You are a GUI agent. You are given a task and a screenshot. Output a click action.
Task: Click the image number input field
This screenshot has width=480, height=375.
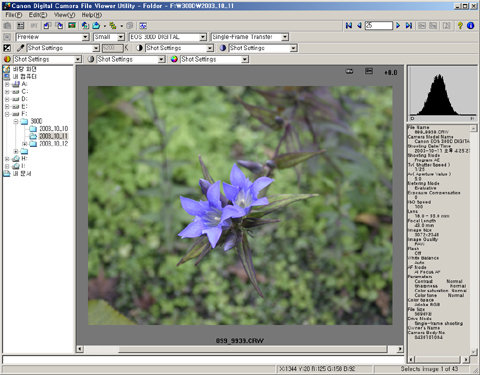[x=379, y=25]
